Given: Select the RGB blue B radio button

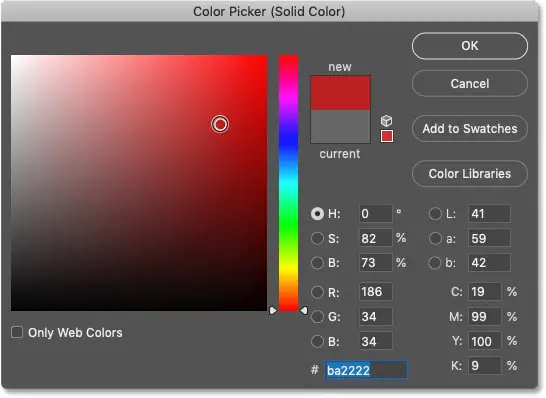Looking at the screenshot, I should (317, 342).
